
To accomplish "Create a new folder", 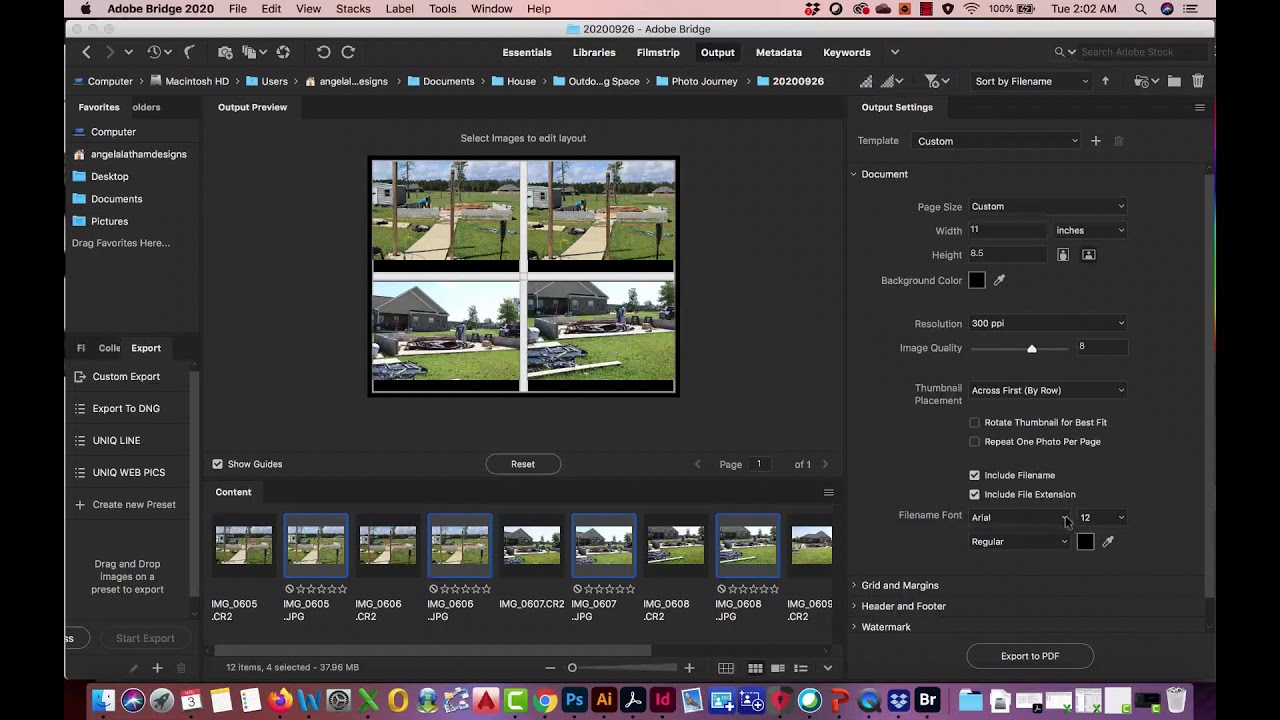I will pos(1174,81).
